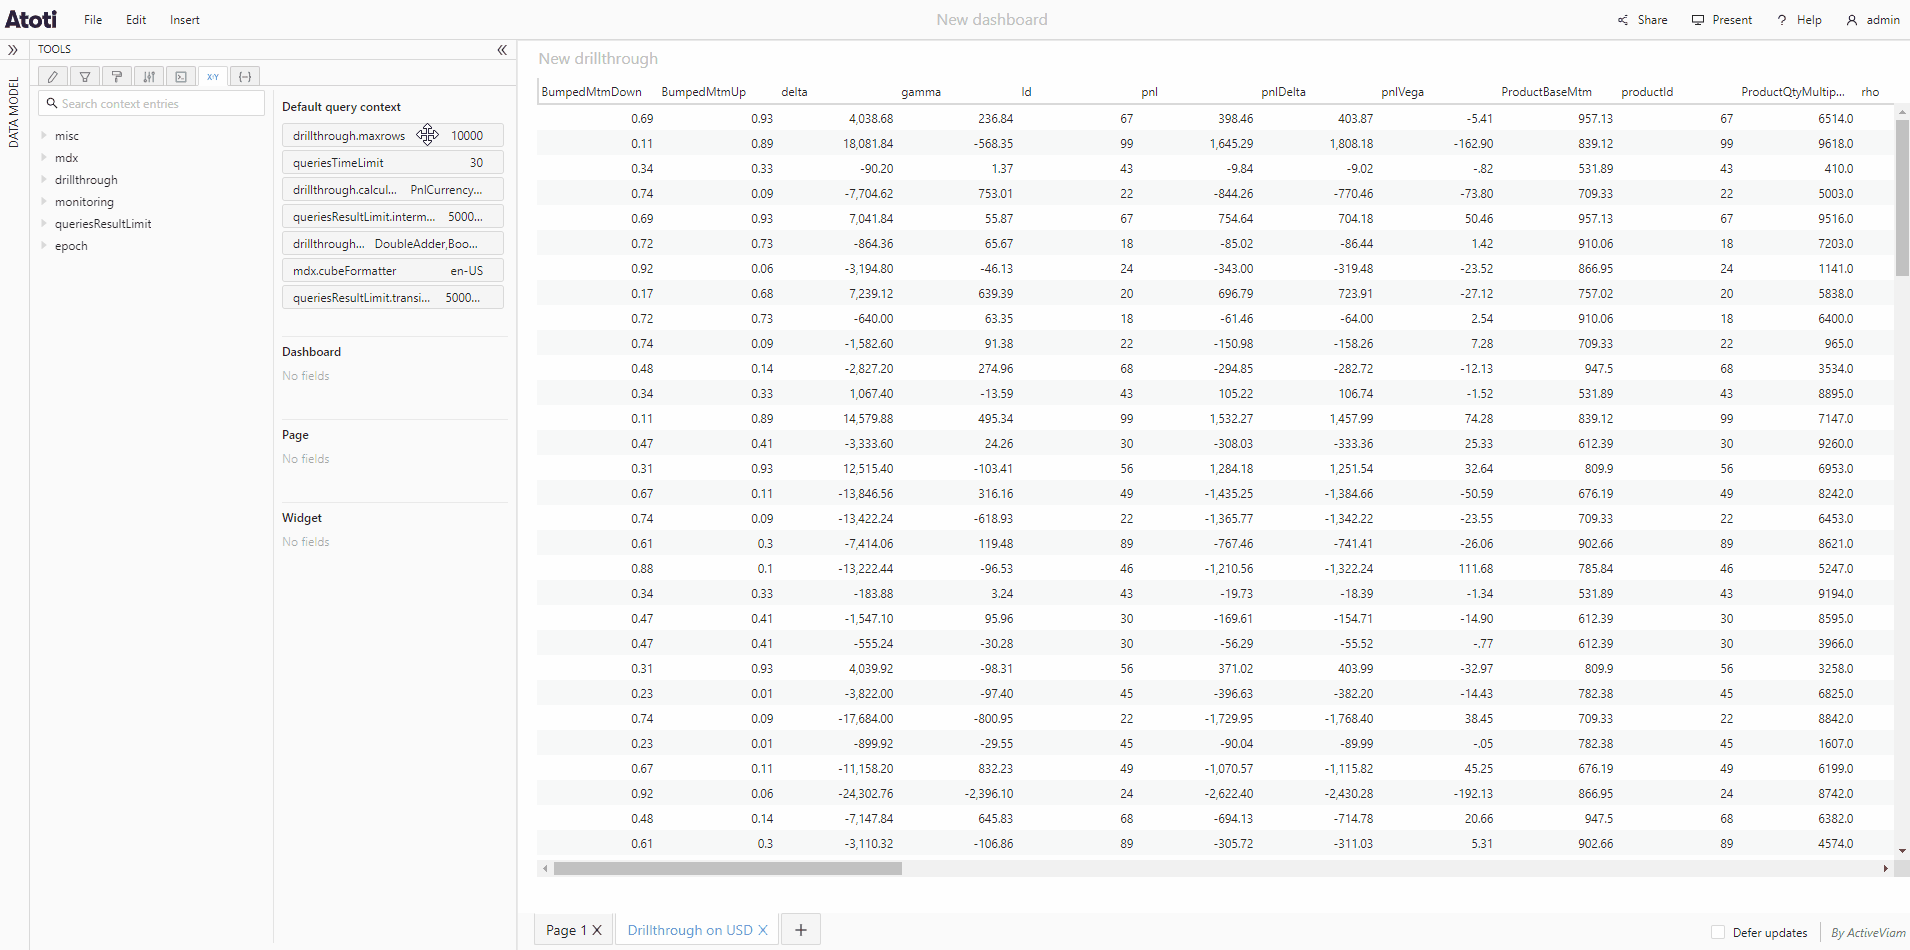
Task: Click the productId column header
Action: click(x=1647, y=92)
